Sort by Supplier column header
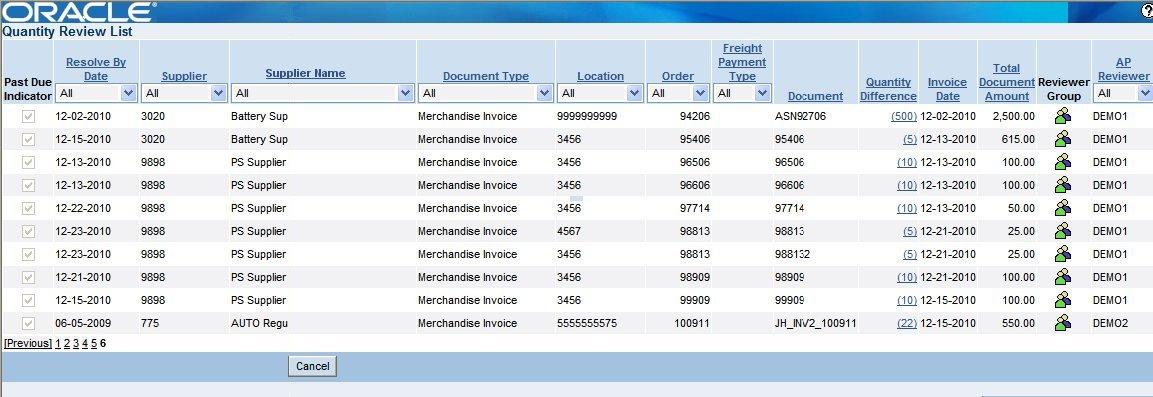The image size is (1153, 397). [185, 76]
